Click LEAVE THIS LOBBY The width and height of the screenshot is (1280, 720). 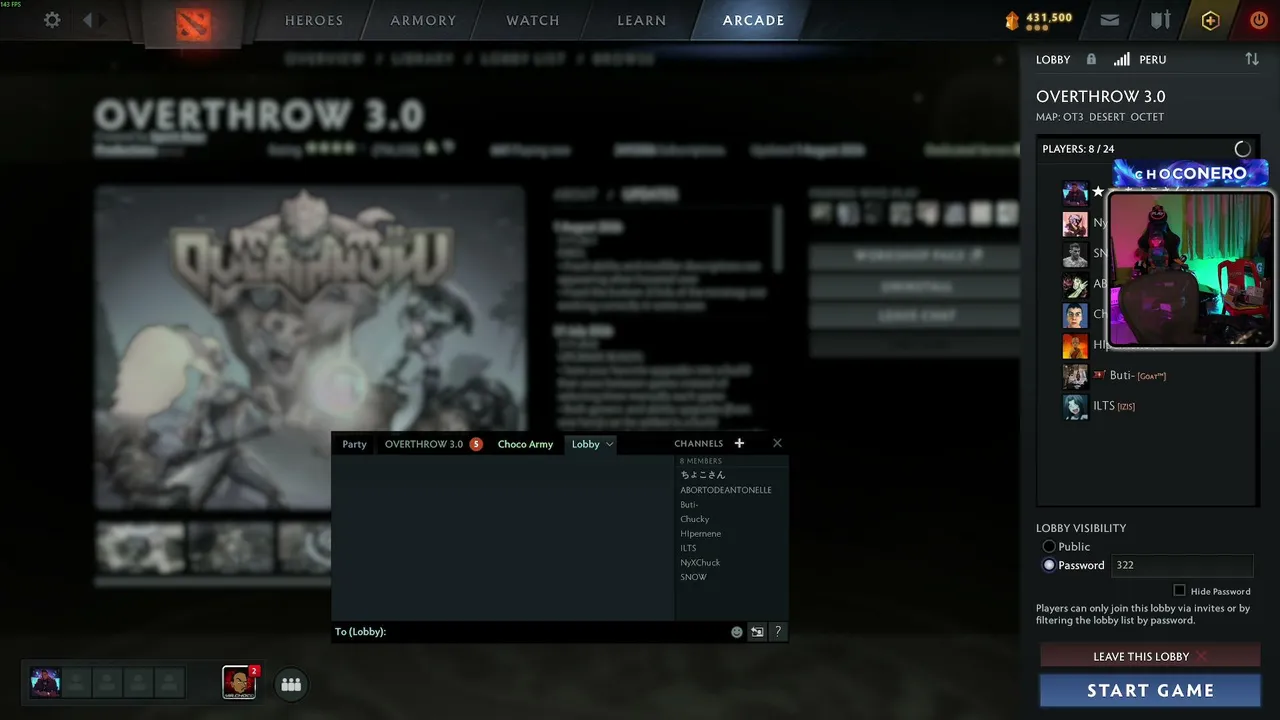click(x=1150, y=656)
